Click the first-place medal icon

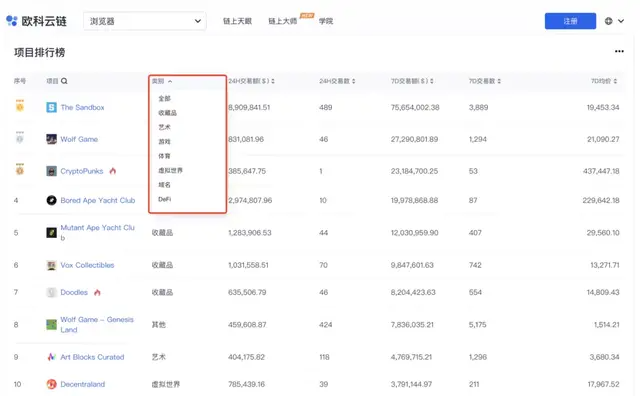pyautogui.click(x=20, y=105)
